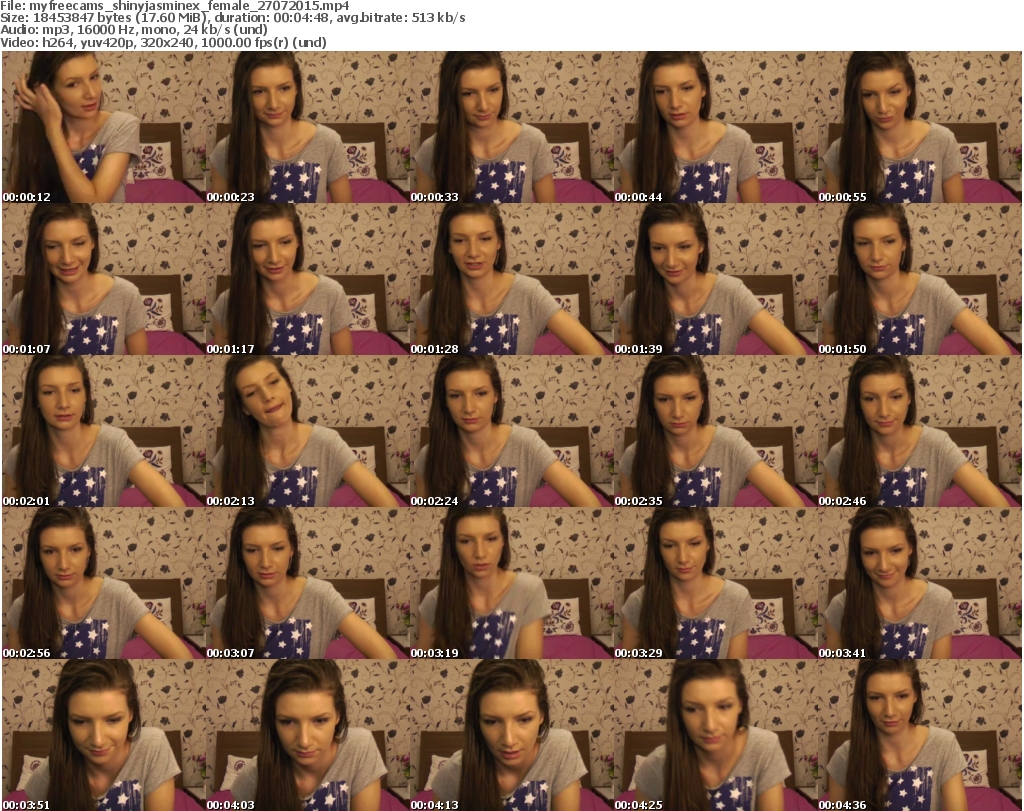Click the Size and duration info line
1024x811 pixels.
click(232, 18)
